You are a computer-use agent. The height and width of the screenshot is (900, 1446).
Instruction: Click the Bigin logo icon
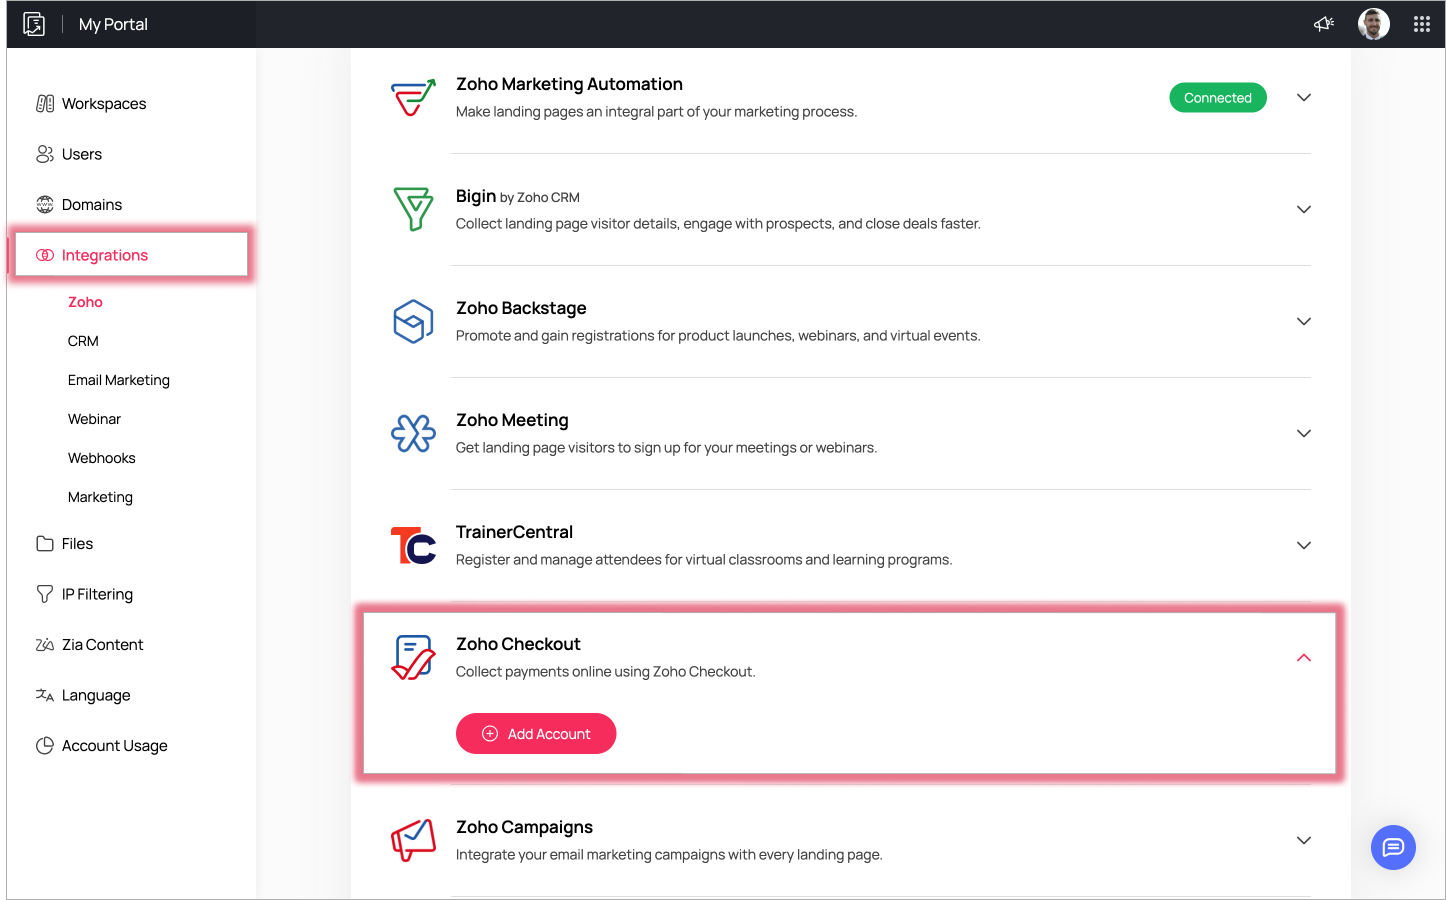[413, 209]
